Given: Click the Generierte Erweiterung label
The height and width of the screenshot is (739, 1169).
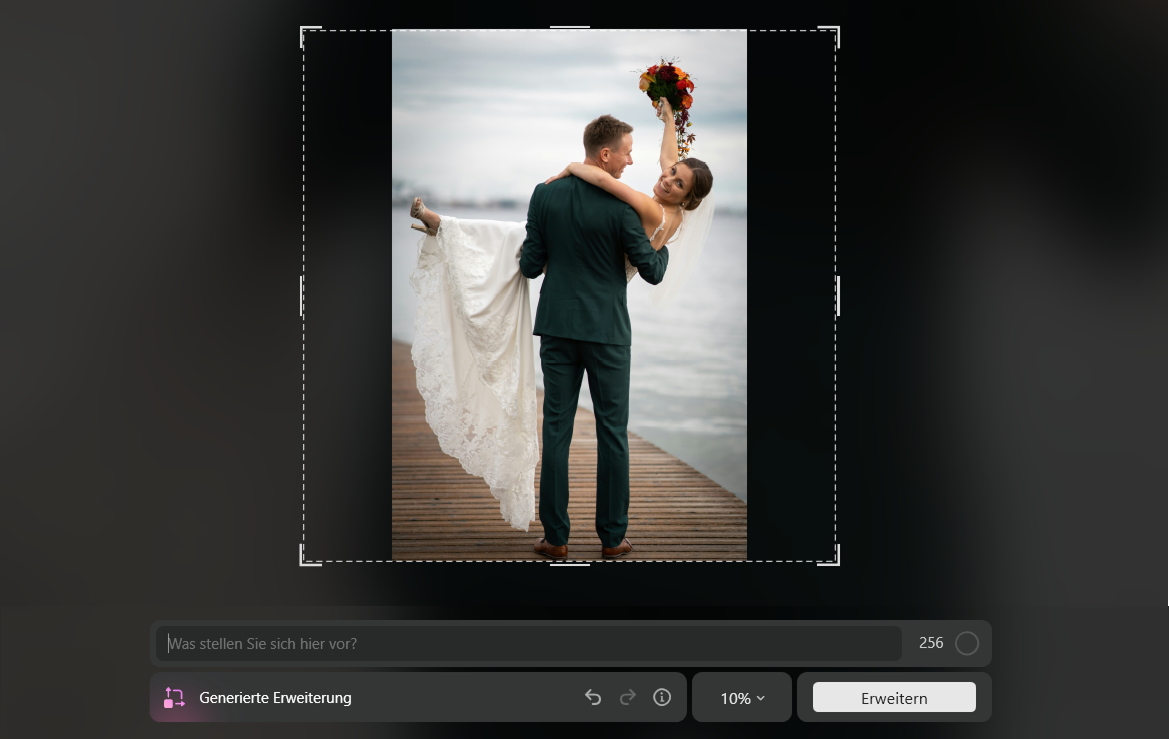Looking at the screenshot, I should click(x=275, y=698).
